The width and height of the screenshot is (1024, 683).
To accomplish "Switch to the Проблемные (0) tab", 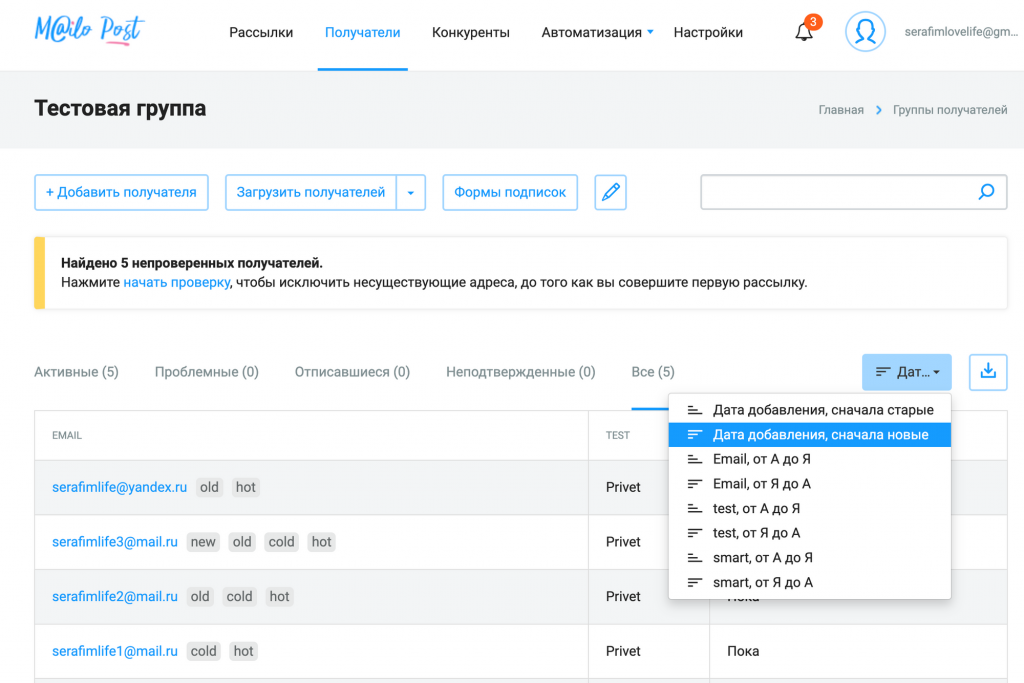I will (206, 372).
